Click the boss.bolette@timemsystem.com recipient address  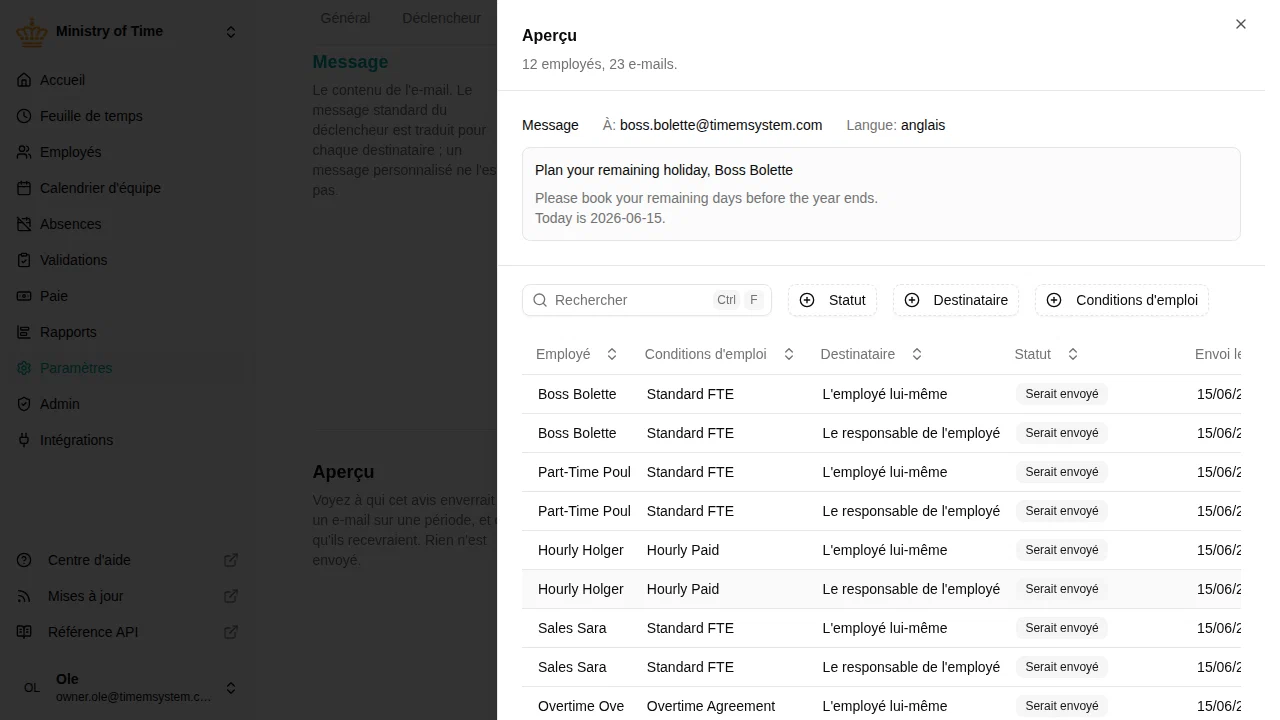[x=721, y=125]
